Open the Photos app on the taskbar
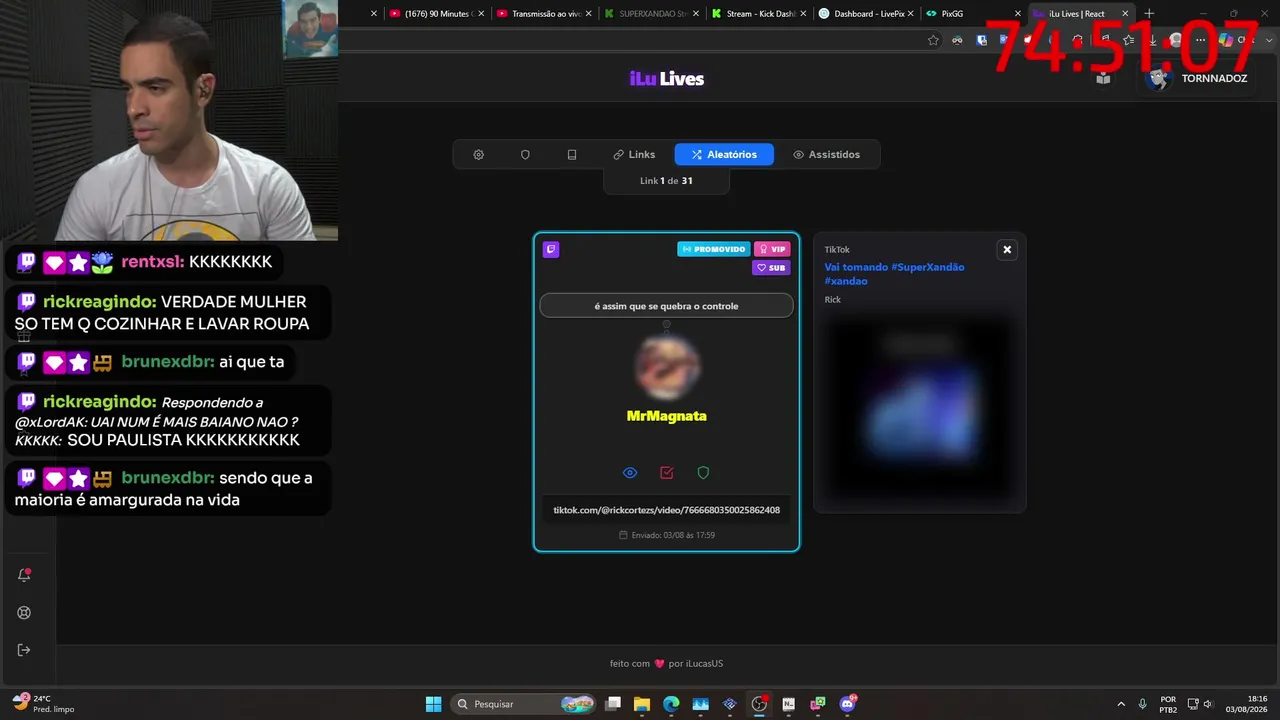 pos(700,704)
